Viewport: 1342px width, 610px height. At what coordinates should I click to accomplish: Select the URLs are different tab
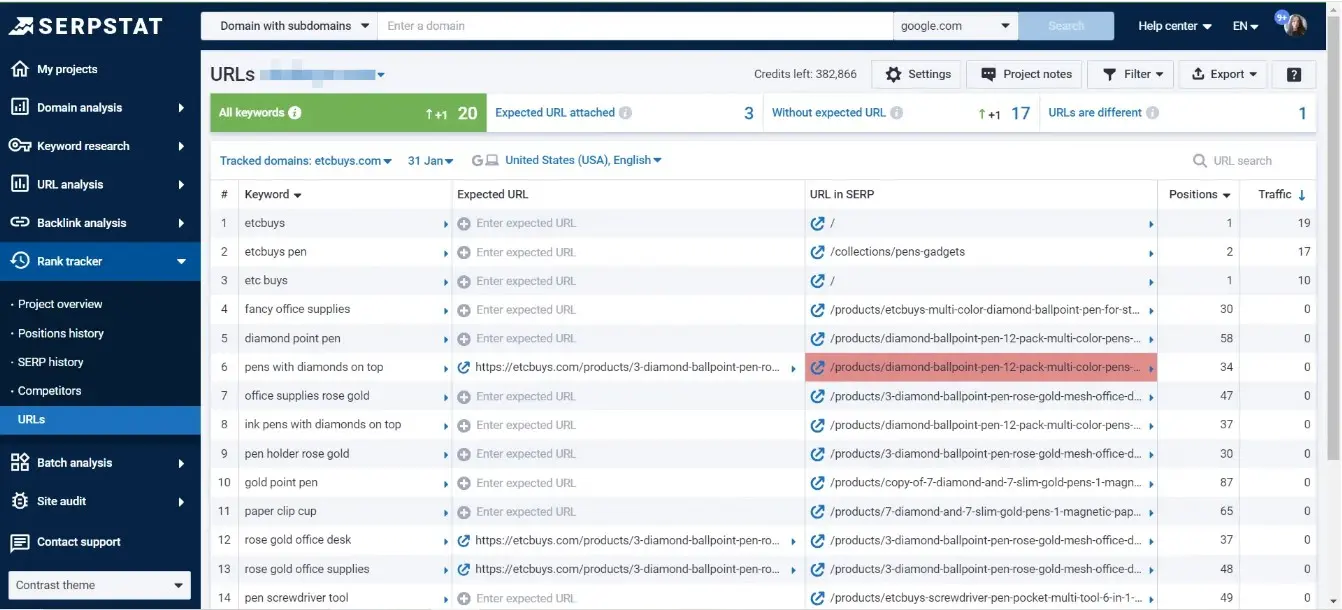point(1177,113)
